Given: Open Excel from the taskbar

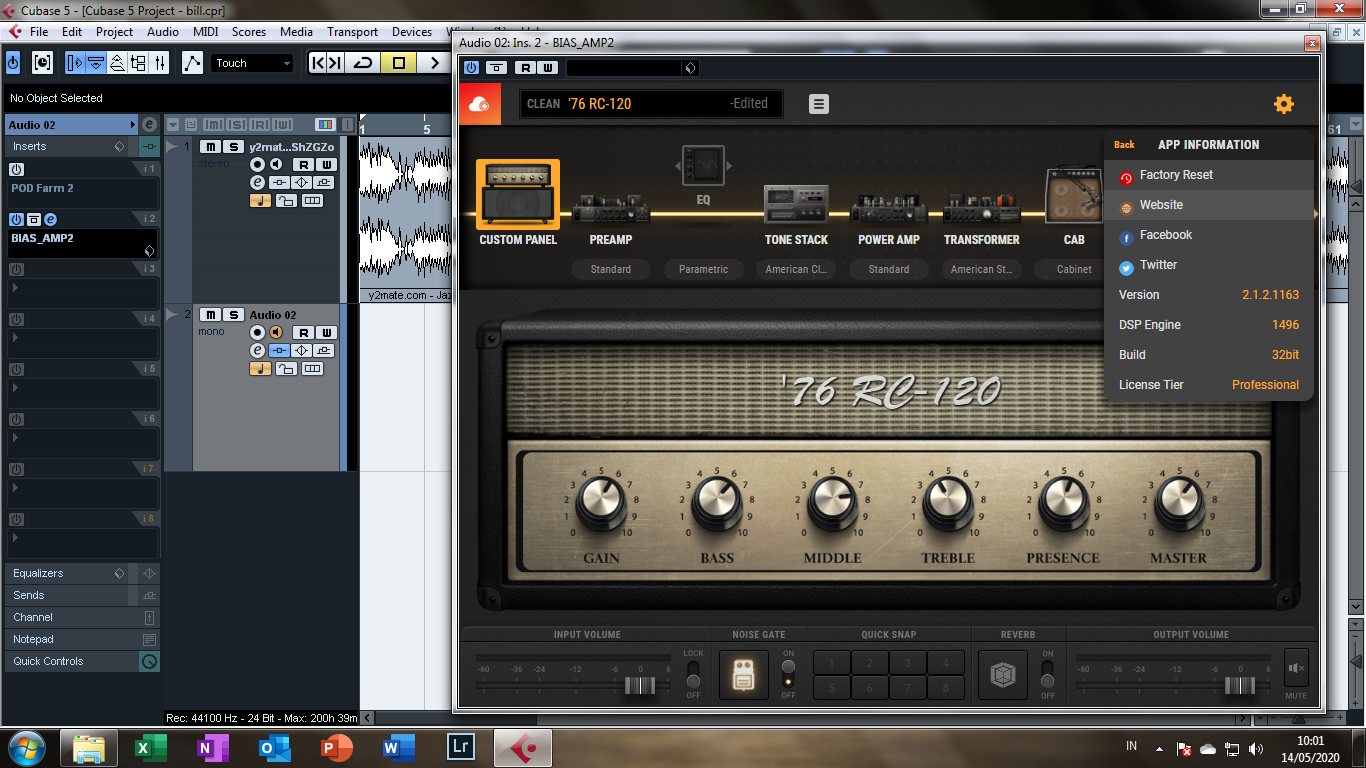Looking at the screenshot, I should 150,748.
